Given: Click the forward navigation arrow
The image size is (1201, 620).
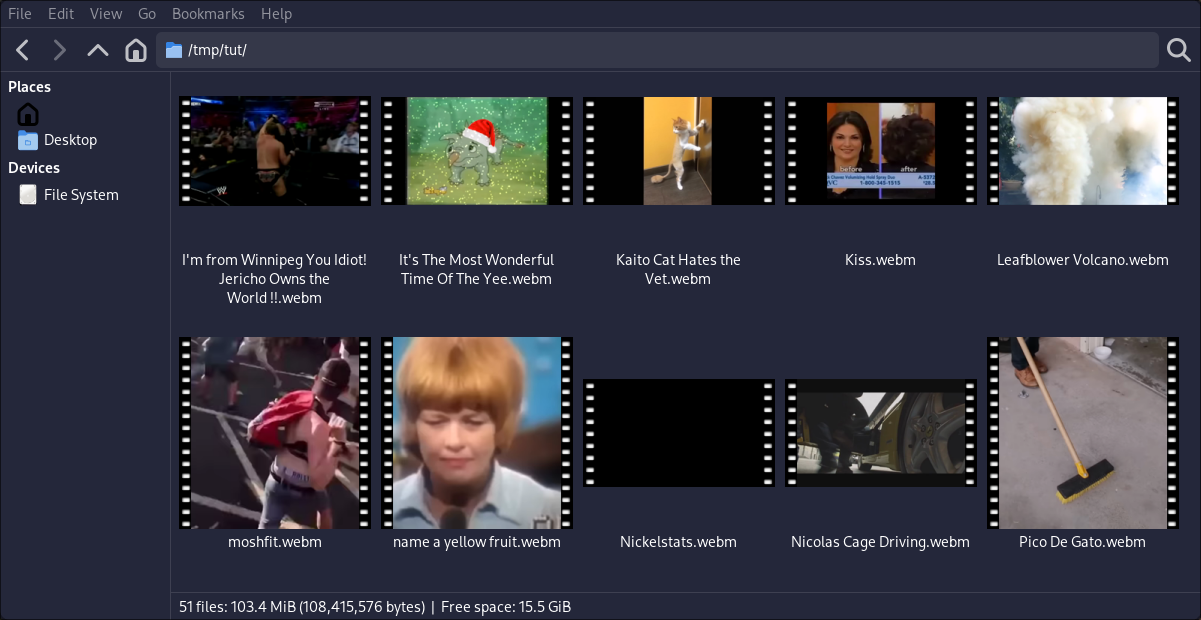Looking at the screenshot, I should [59, 49].
